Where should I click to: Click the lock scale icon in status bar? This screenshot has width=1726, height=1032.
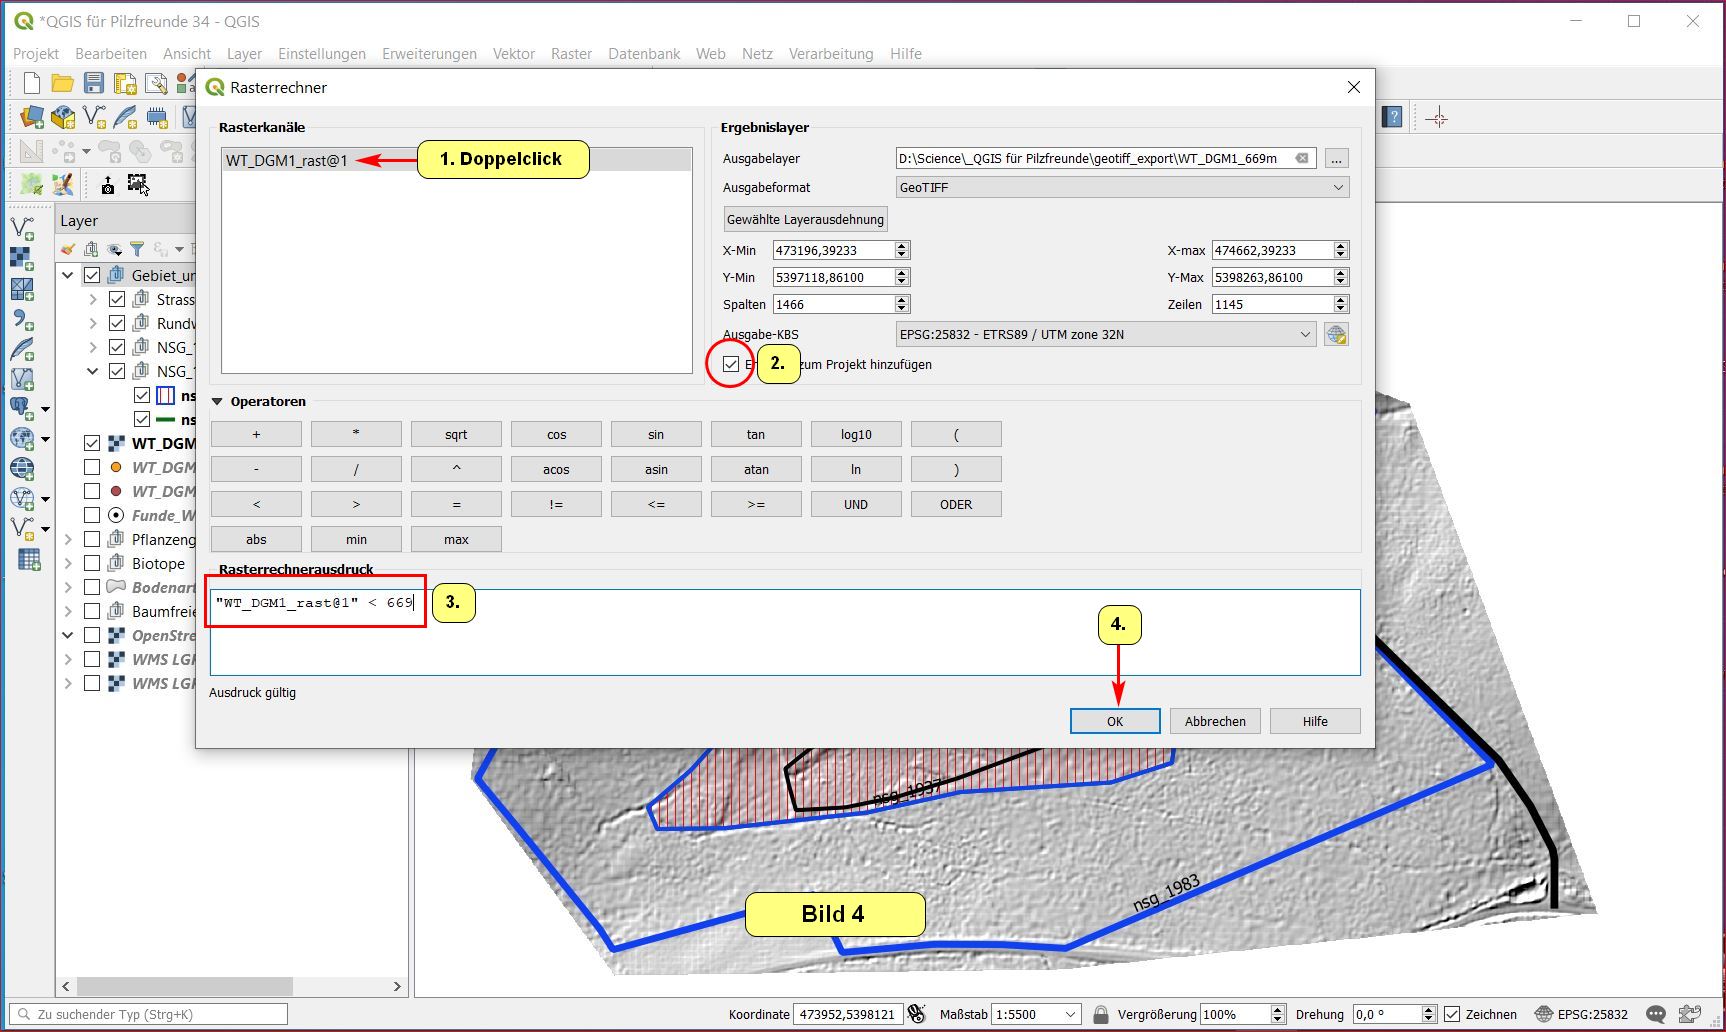click(x=1100, y=1014)
